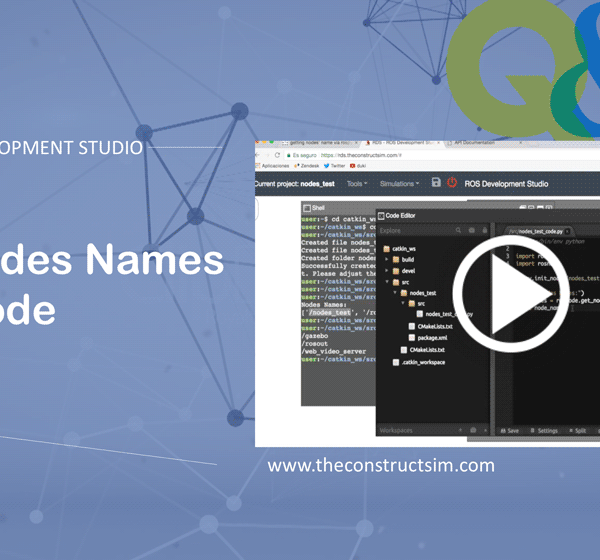The image size is (600, 560).
Task: Expand the devel folder arrow
Action: 386,270
